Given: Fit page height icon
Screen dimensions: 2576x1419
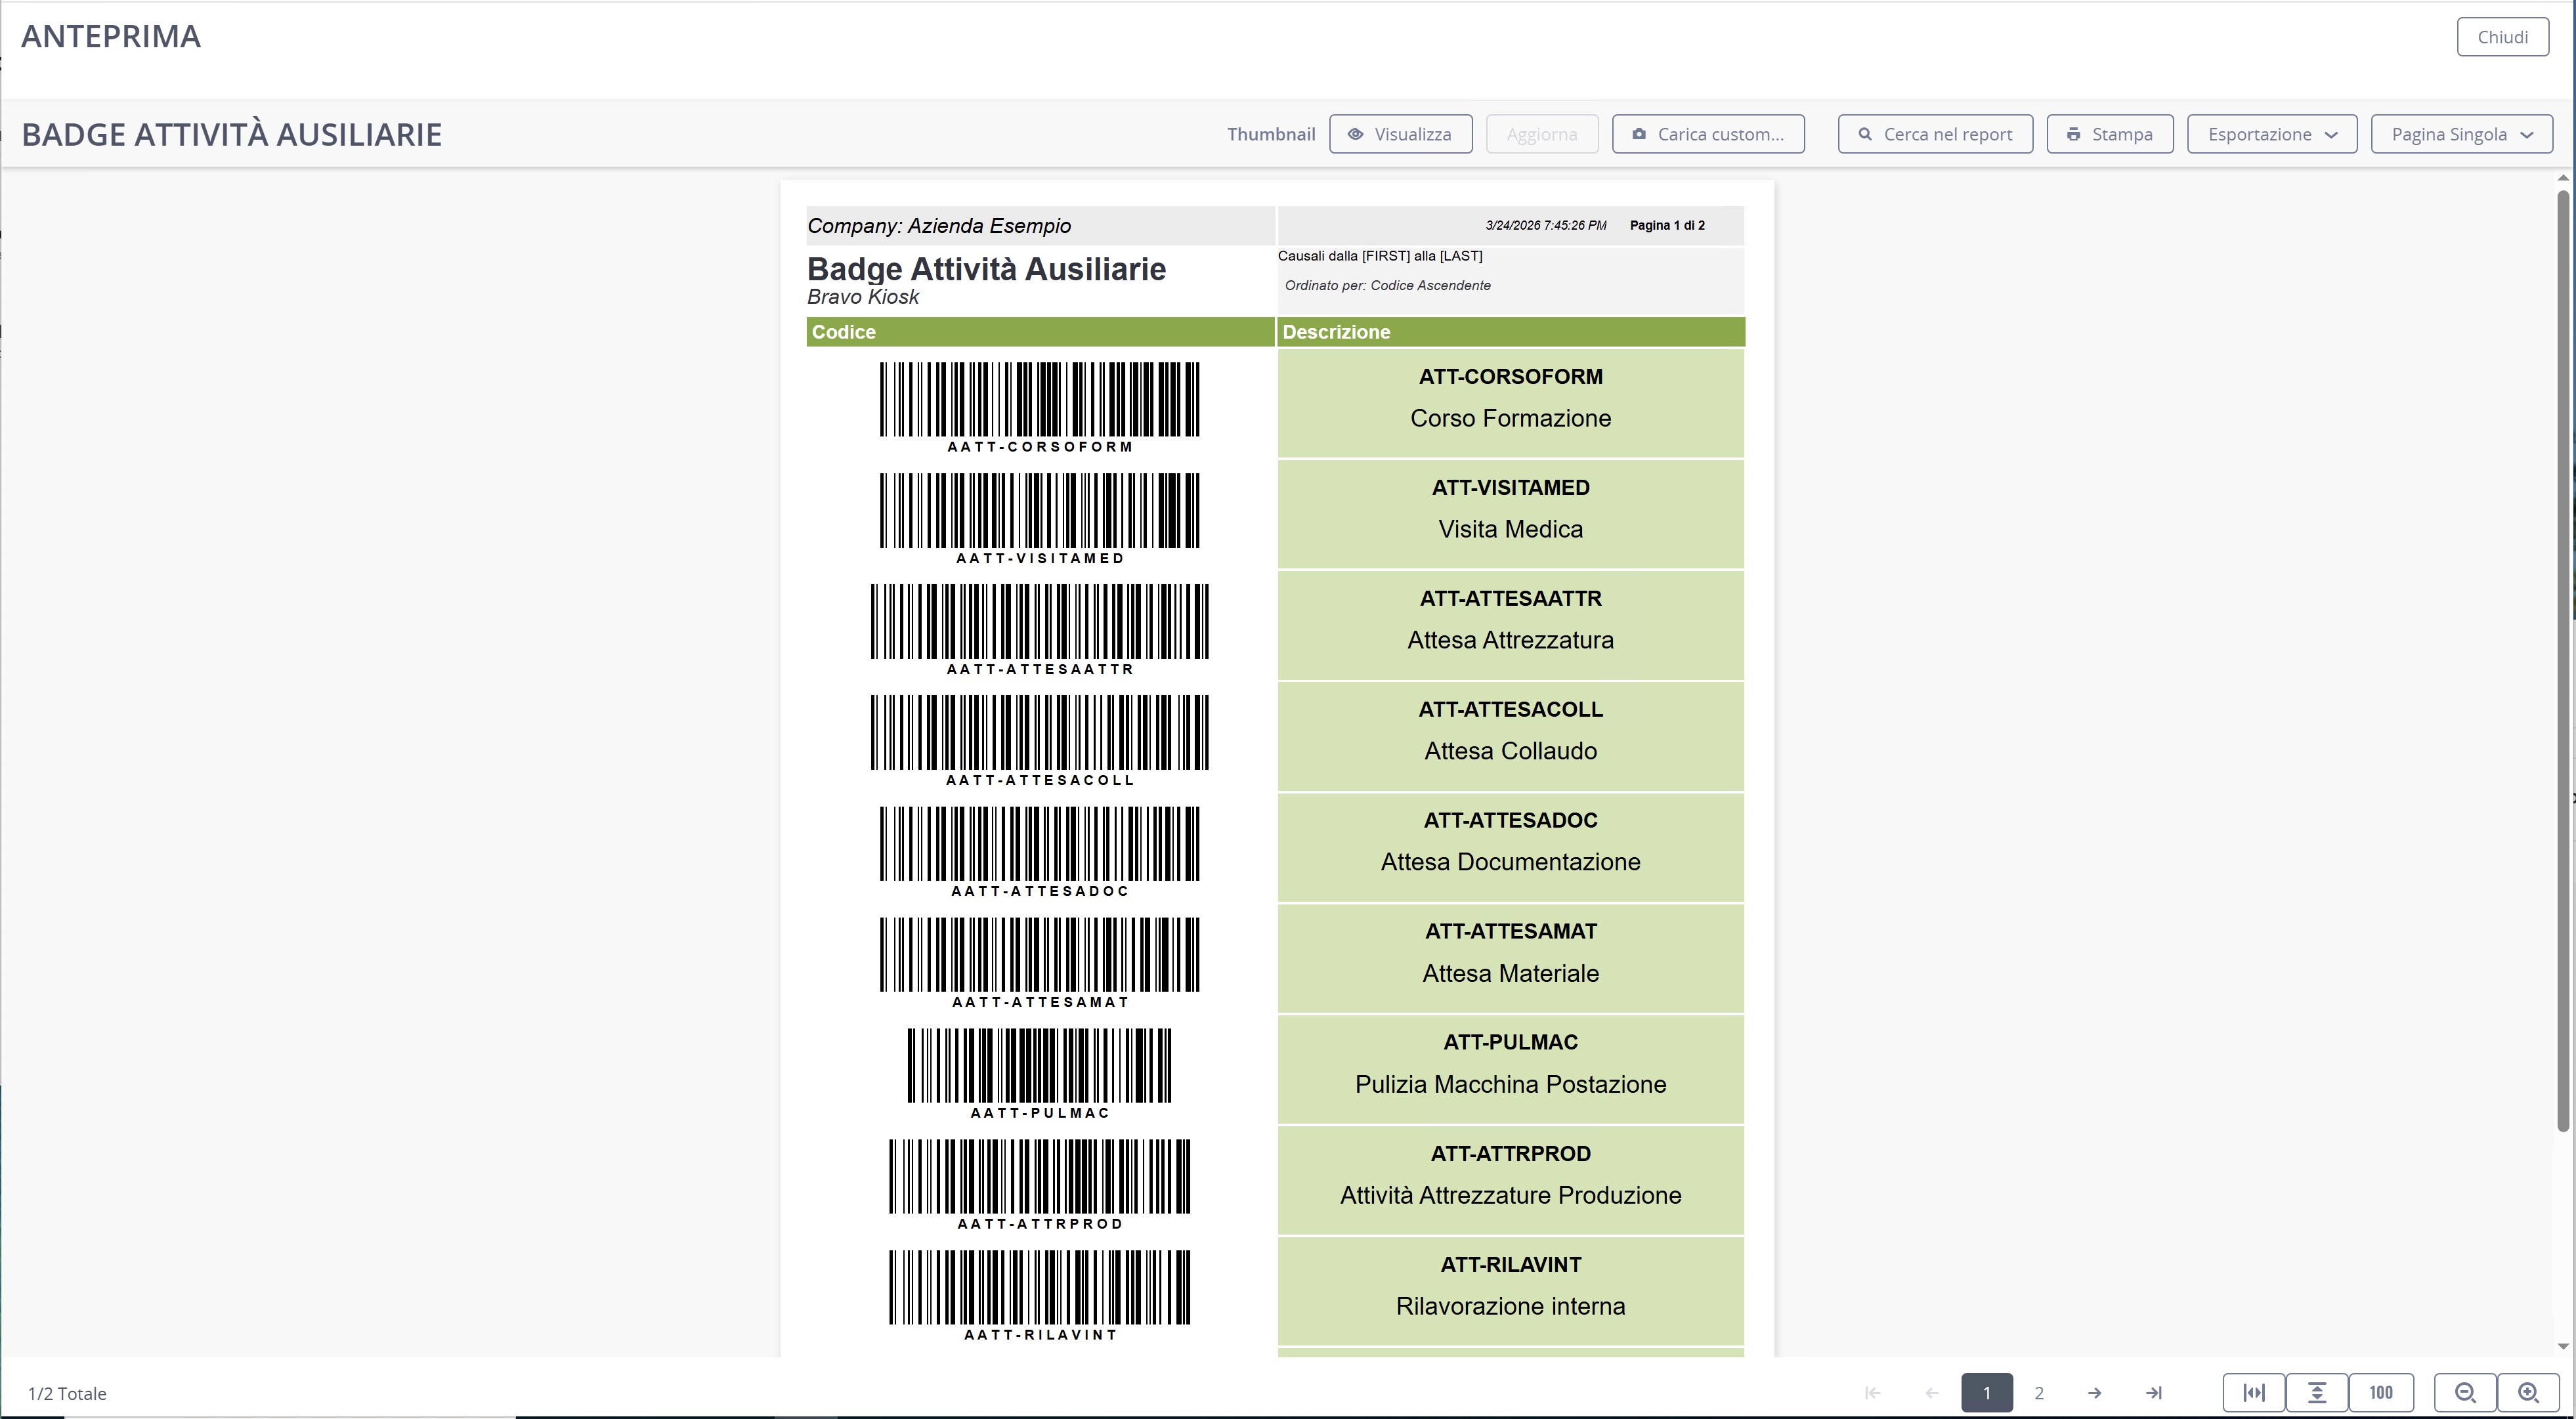Looking at the screenshot, I should [x=2317, y=1393].
